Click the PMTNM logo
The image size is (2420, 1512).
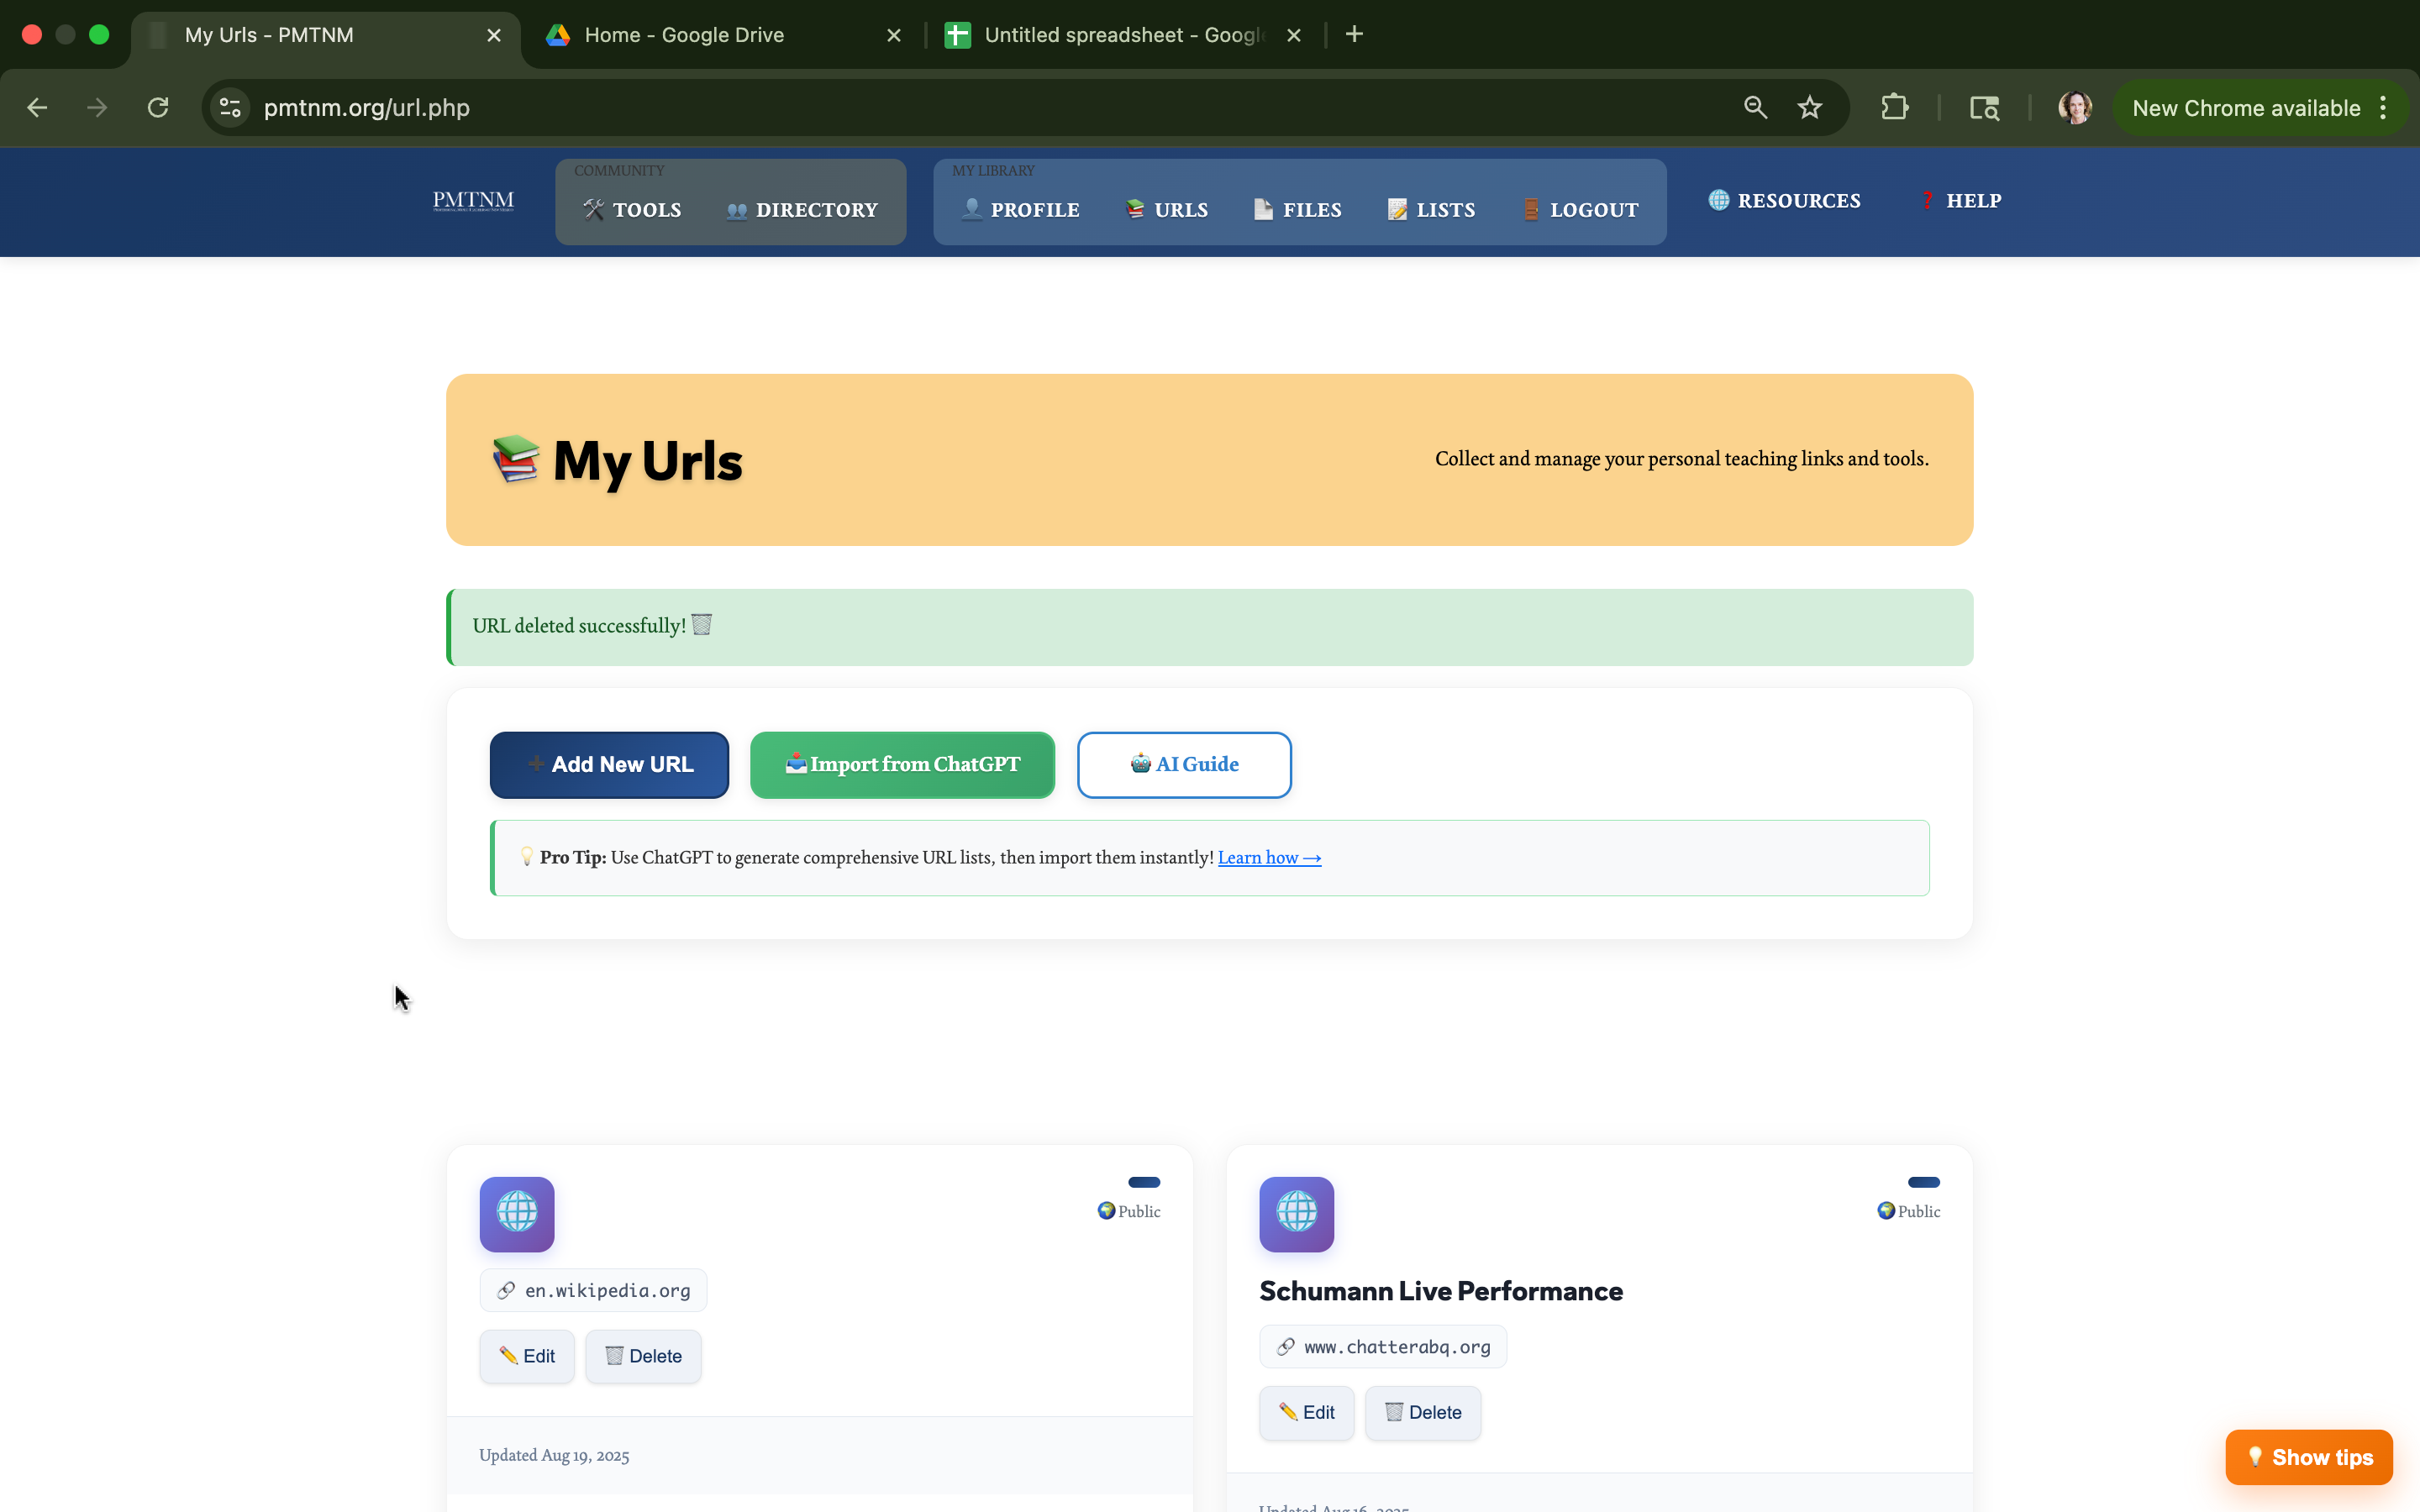click(x=473, y=201)
